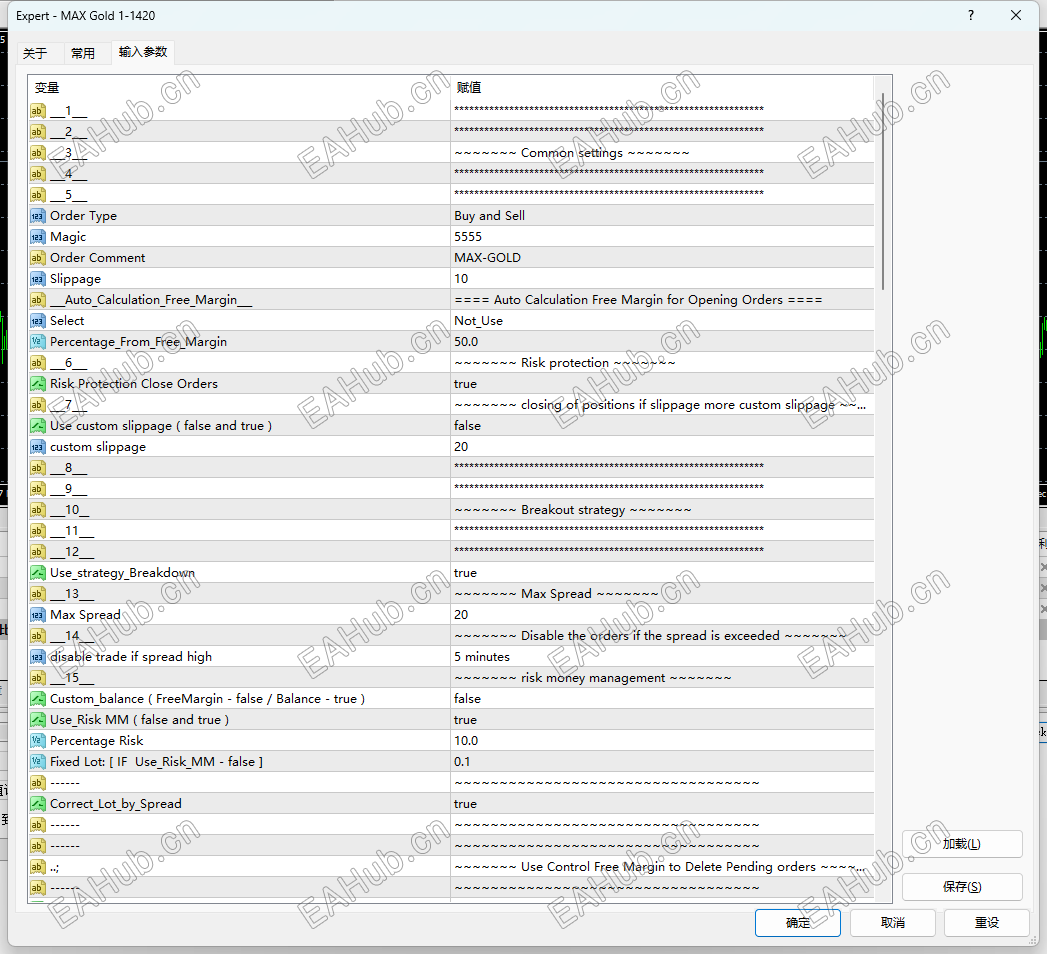
Task: Click the help question mark in title bar
Action: coord(971,15)
